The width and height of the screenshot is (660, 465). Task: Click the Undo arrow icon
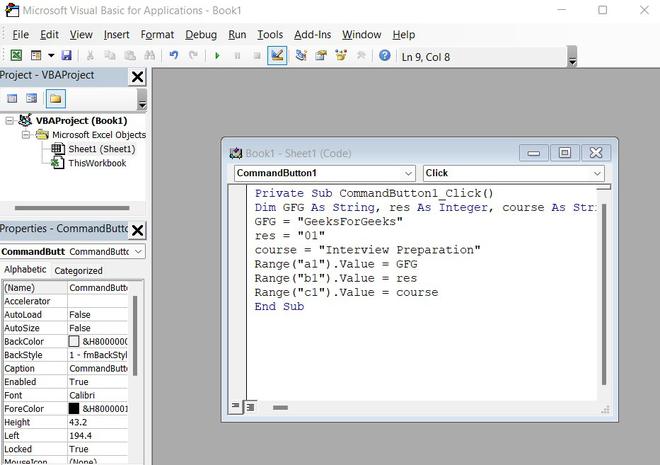click(x=173, y=55)
